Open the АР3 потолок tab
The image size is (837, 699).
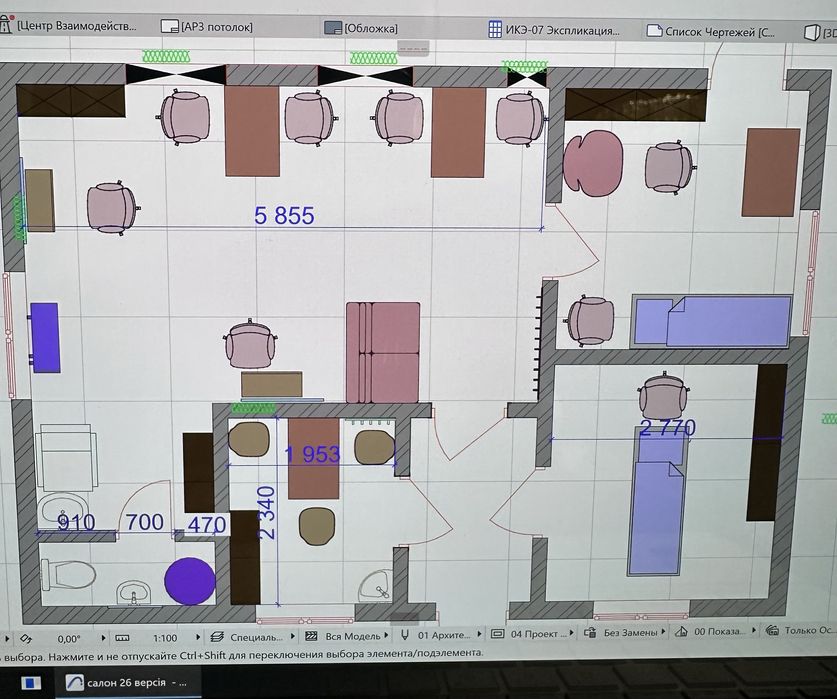pyautogui.click(x=207, y=27)
